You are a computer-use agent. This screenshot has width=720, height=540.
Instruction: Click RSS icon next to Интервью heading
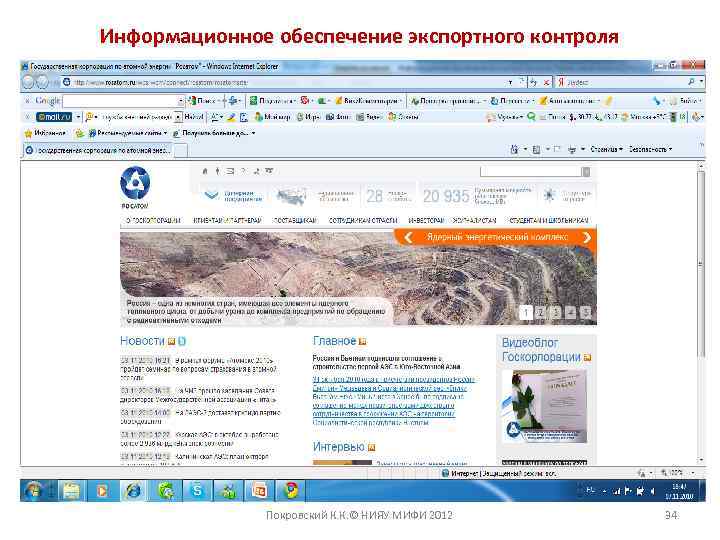[371, 447]
